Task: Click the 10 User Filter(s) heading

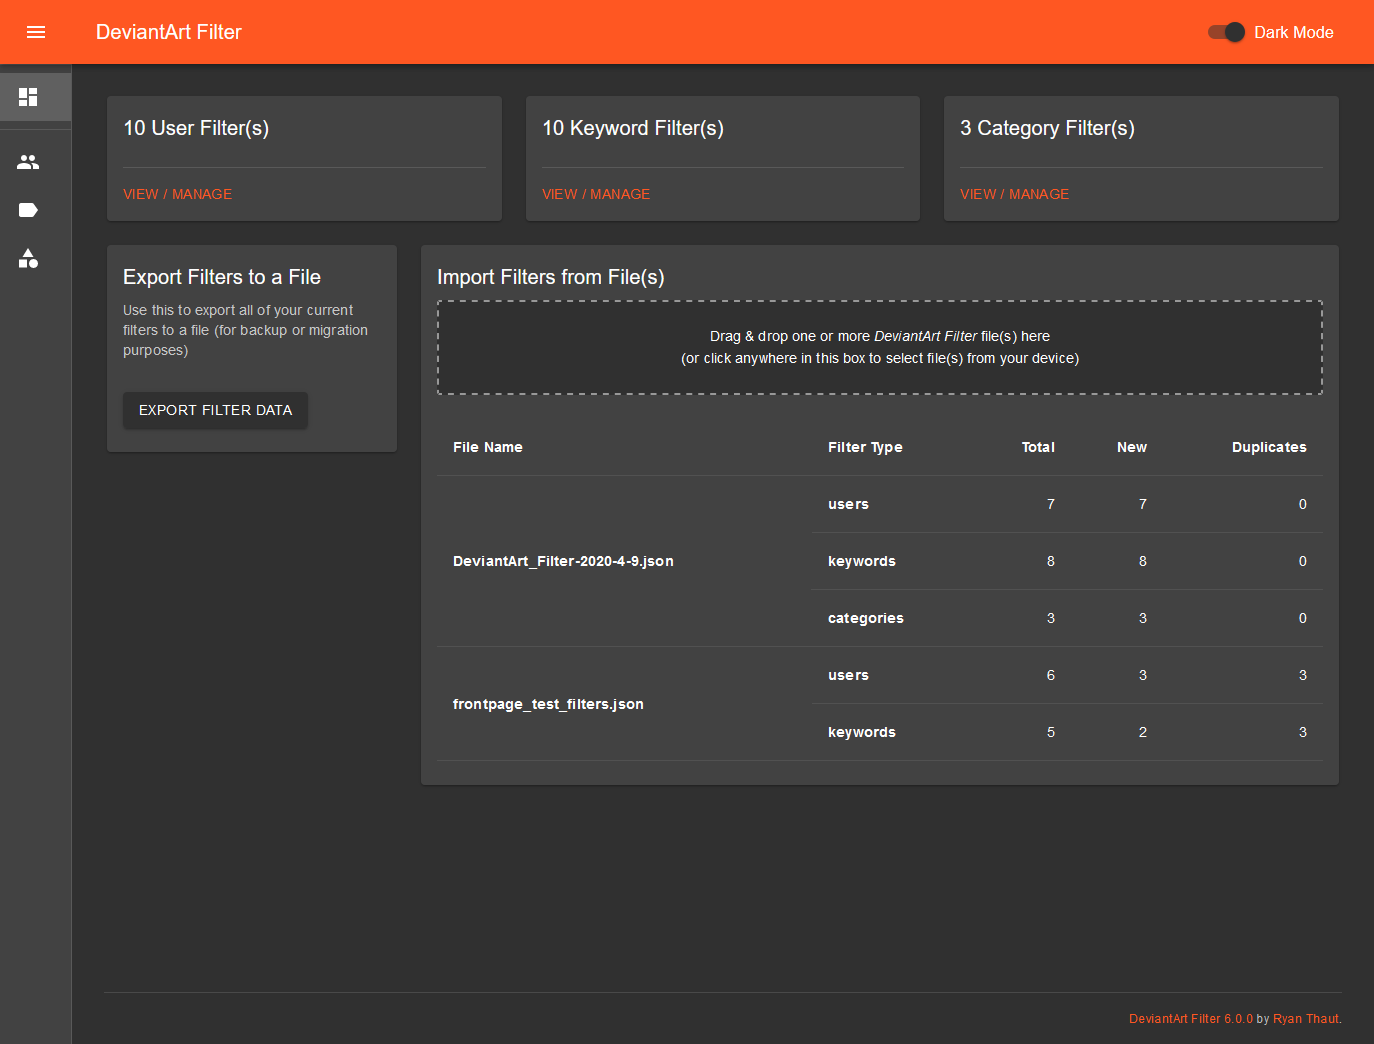Action: (196, 128)
